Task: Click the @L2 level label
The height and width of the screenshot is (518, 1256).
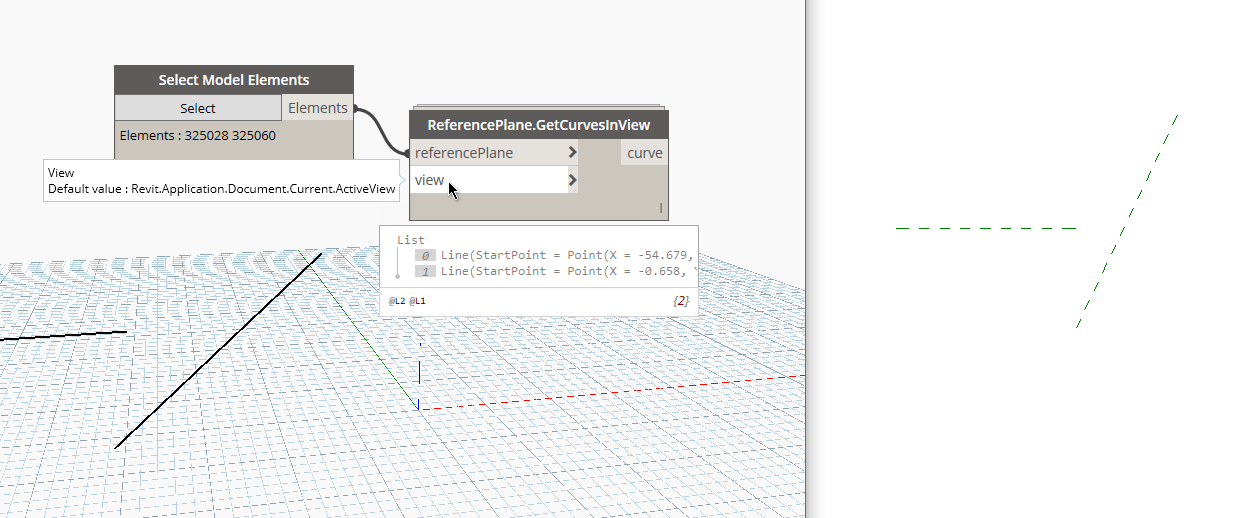Action: pos(397,301)
